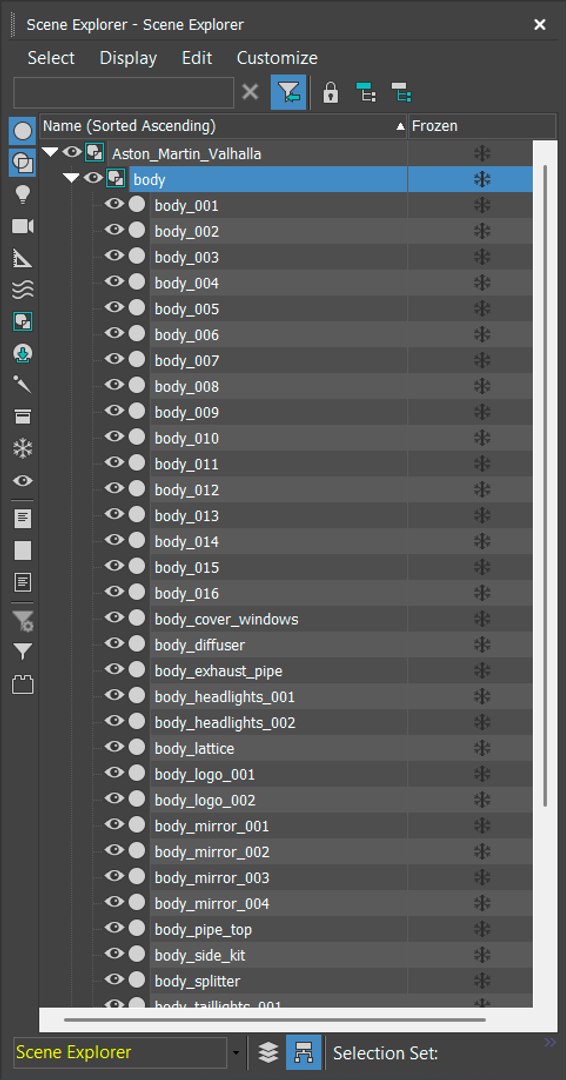Viewport: 566px width, 1080px height.
Task: Toggle frozen snowflake for body_010
Action: pyautogui.click(x=482, y=438)
